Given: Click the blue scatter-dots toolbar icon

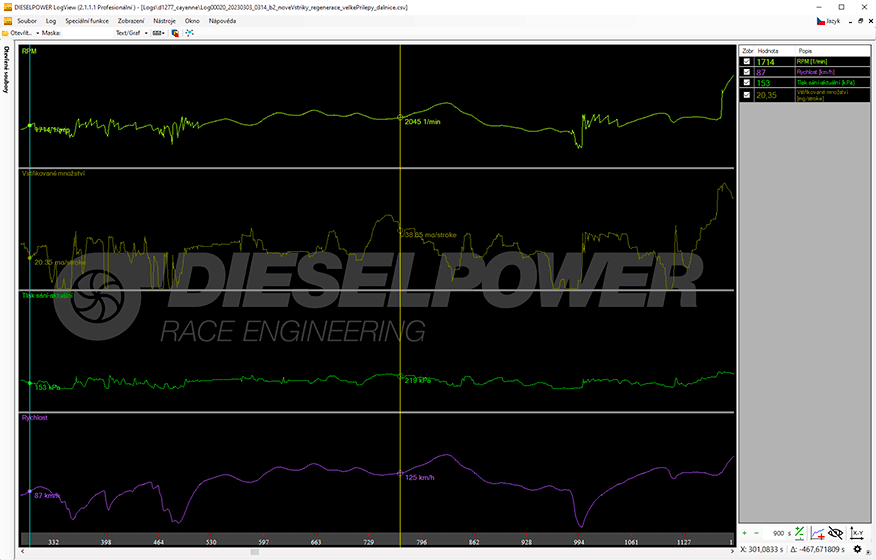Looking at the screenshot, I should (x=189, y=33).
